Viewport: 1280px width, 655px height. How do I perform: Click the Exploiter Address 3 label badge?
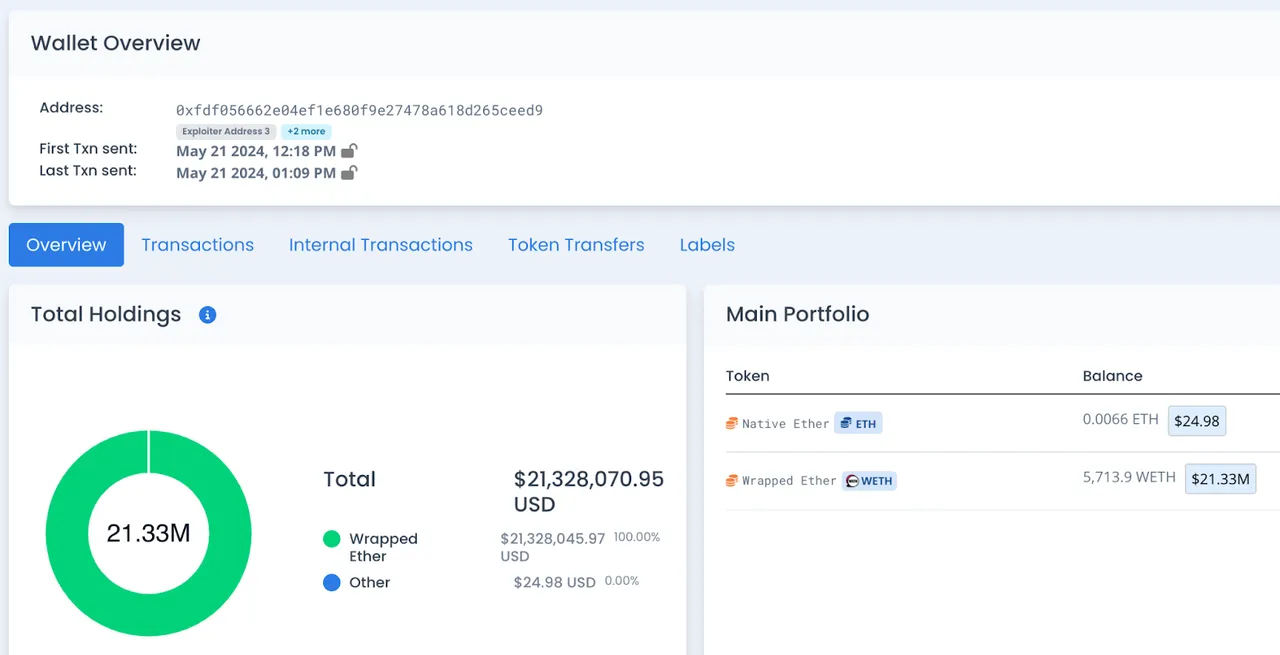(226, 131)
